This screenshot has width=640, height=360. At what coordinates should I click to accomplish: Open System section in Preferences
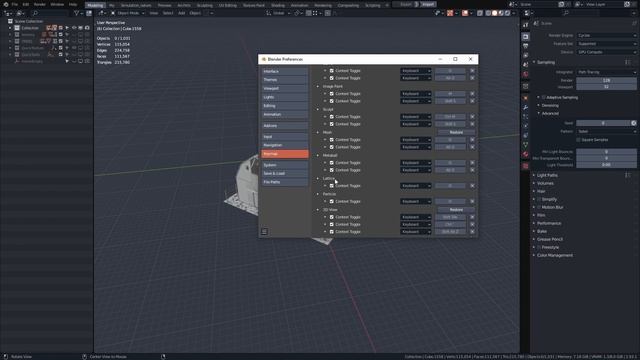pos(284,165)
